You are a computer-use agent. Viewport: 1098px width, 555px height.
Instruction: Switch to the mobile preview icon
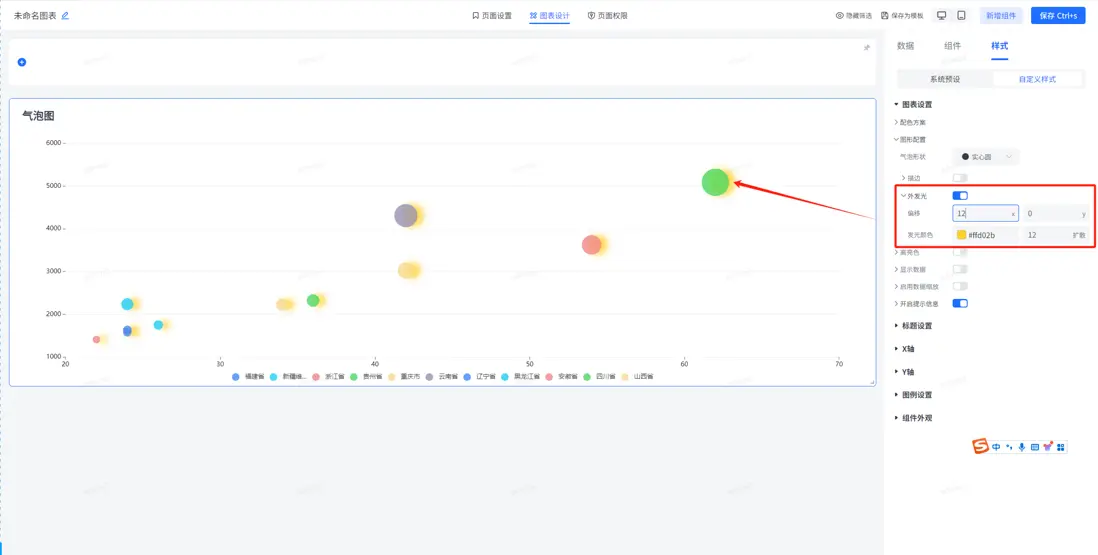(961, 15)
